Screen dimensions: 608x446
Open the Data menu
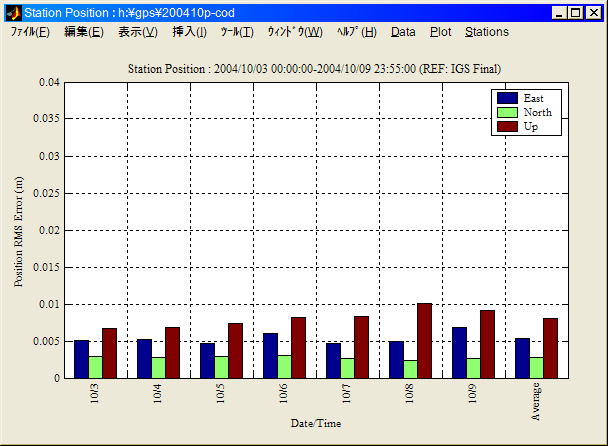pyautogui.click(x=403, y=32)
